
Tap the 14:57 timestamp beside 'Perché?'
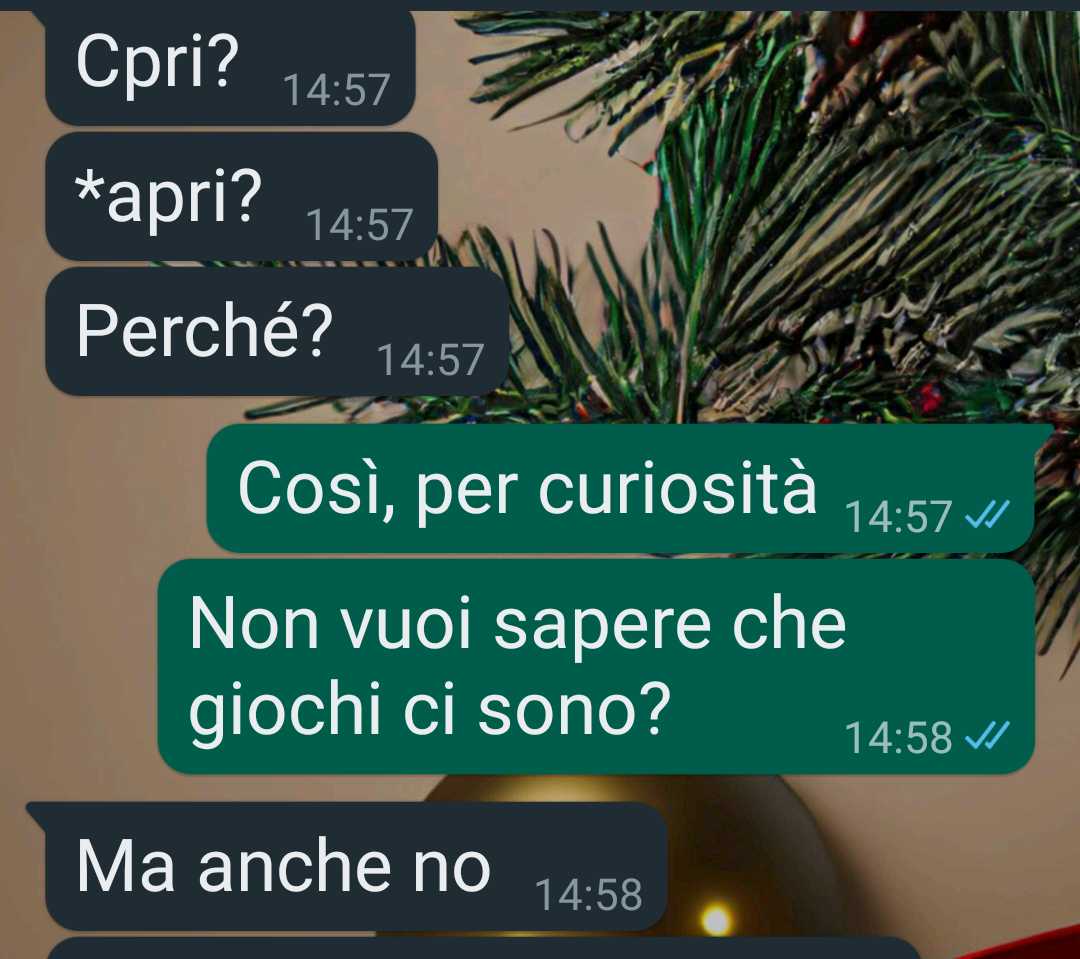[x=430, y=360]
